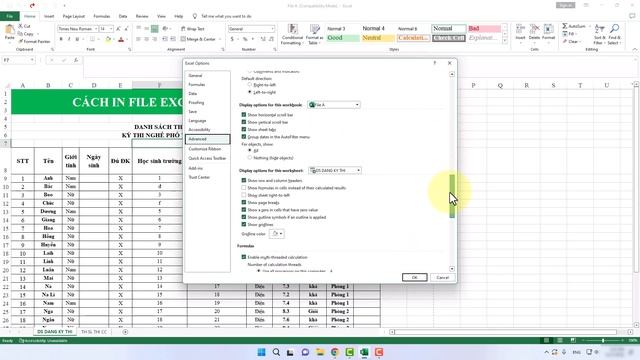Click the Accounting dollar format icon
Screen dimensions: 640x360
coord(232,39)
